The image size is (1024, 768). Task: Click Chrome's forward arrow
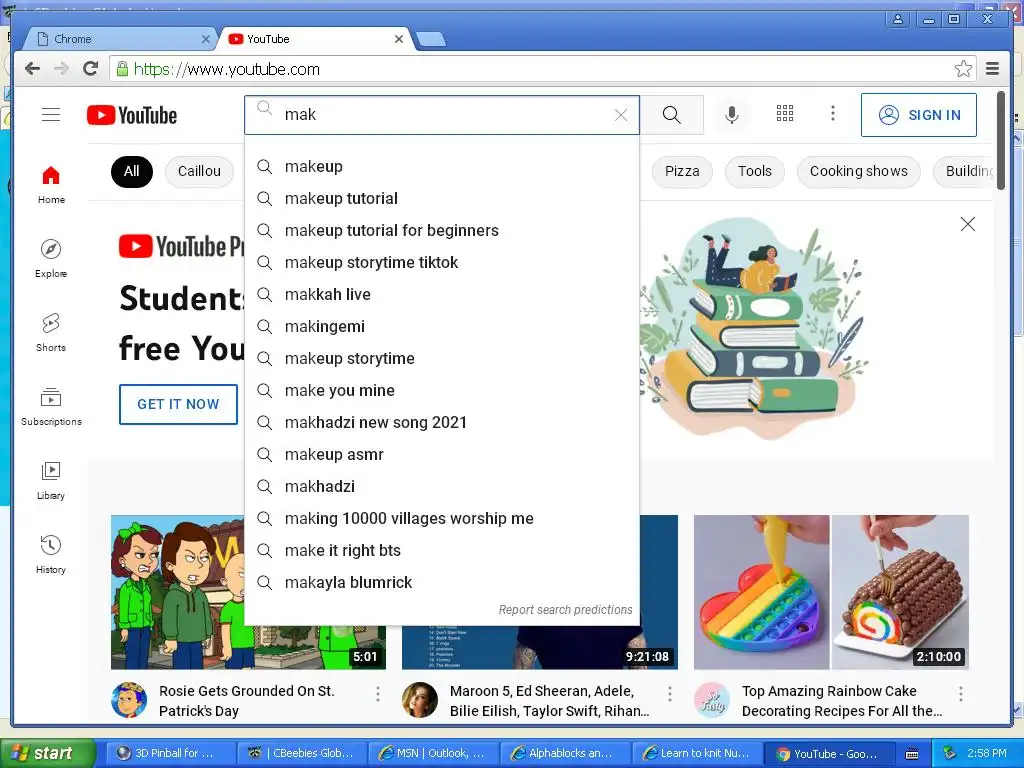pos(61,69)
